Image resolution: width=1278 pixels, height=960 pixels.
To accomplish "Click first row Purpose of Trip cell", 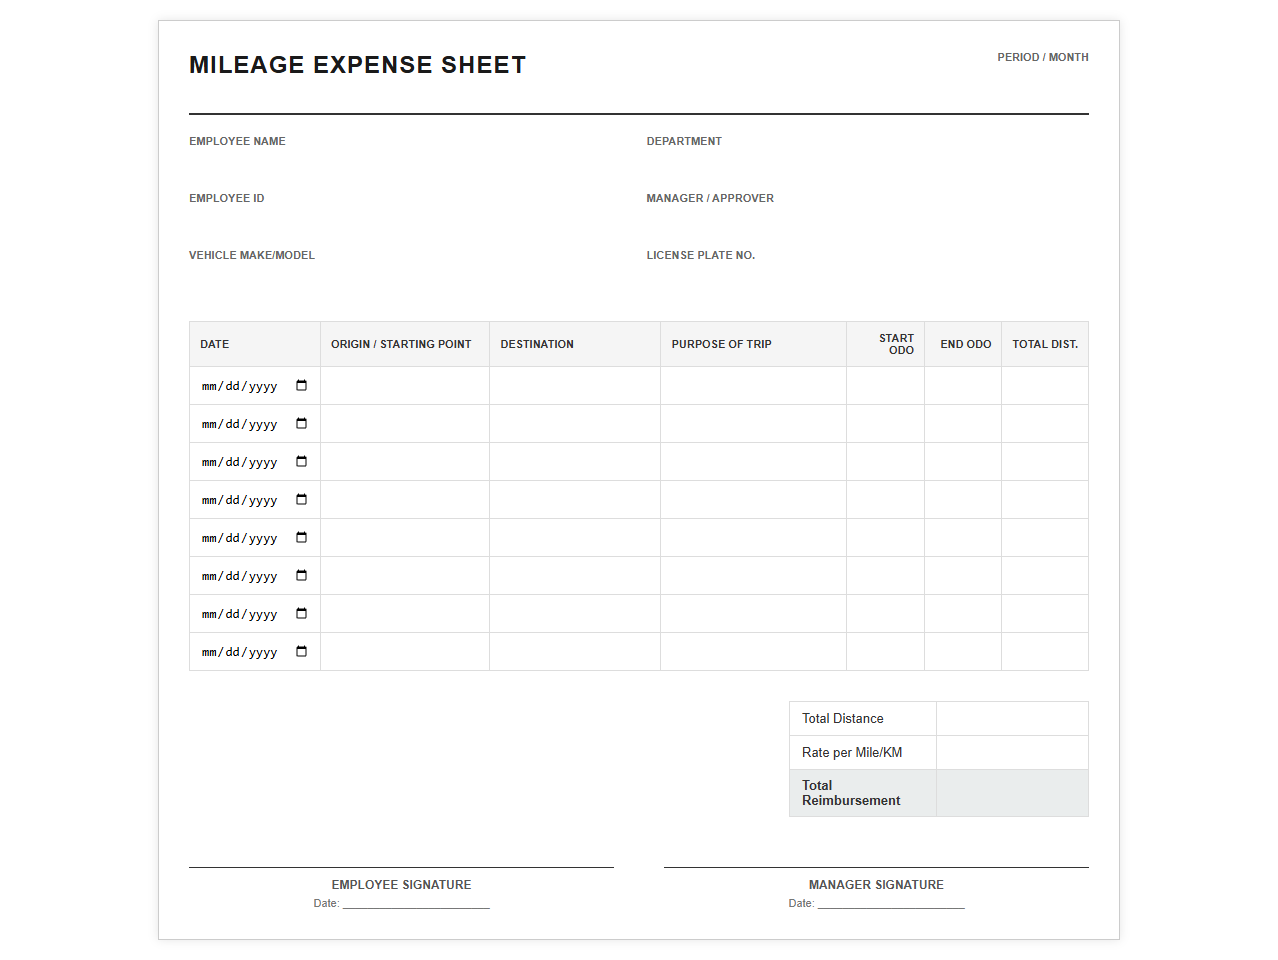I will tap(753, 386).
